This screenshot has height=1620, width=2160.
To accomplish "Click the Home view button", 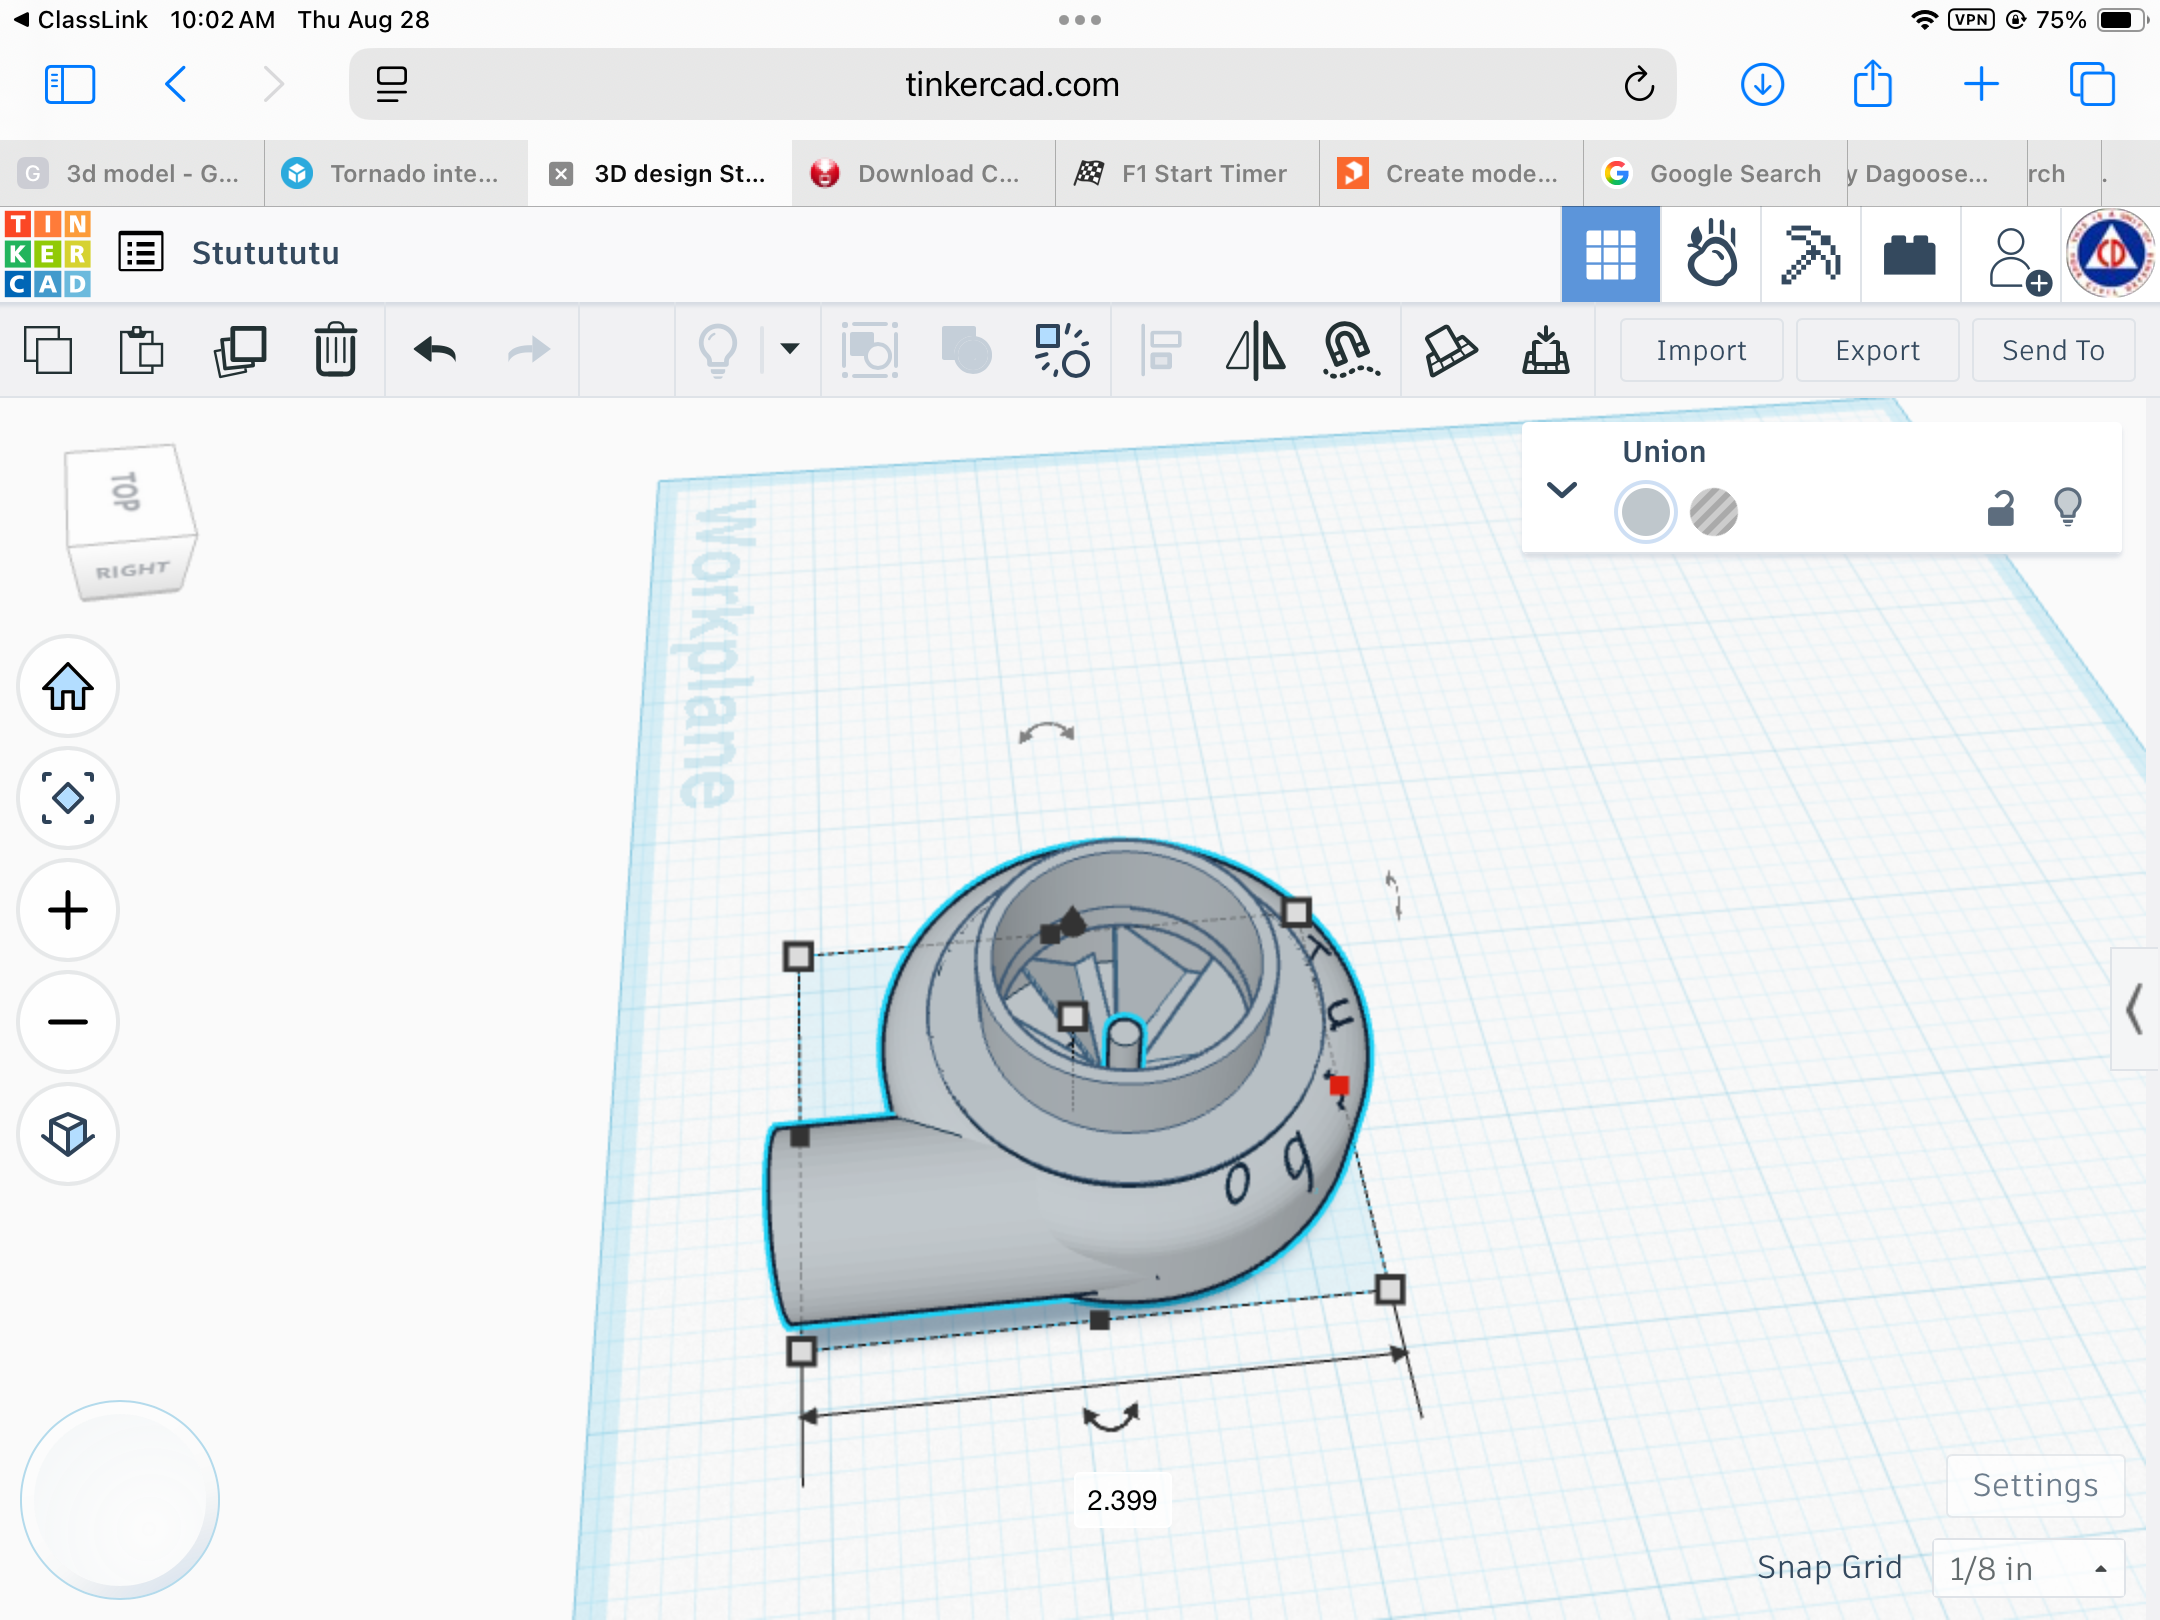I will tap(68, 687).
